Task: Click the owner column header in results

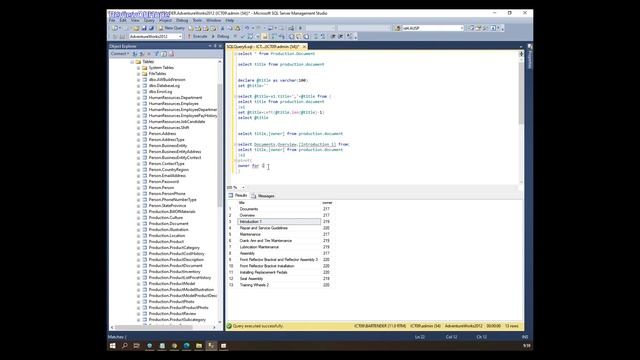Action: pyautogui.click(x=327, y=203)
